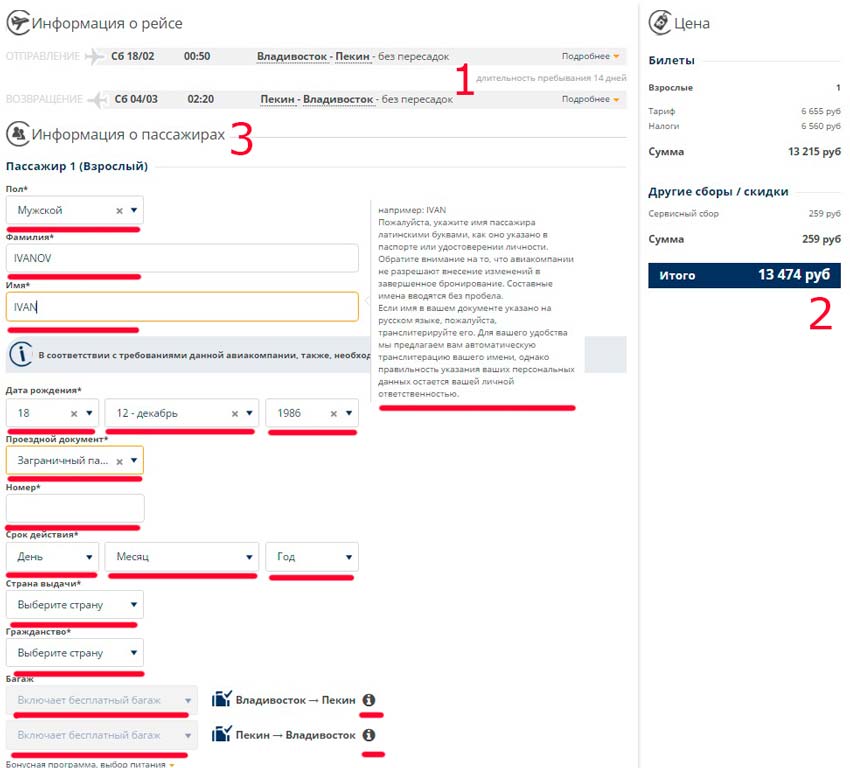This screenshot has width=850, height=768.
Task: Click luggage icon next to Владивосток → Пекин
Action: (x=221, y=700)
